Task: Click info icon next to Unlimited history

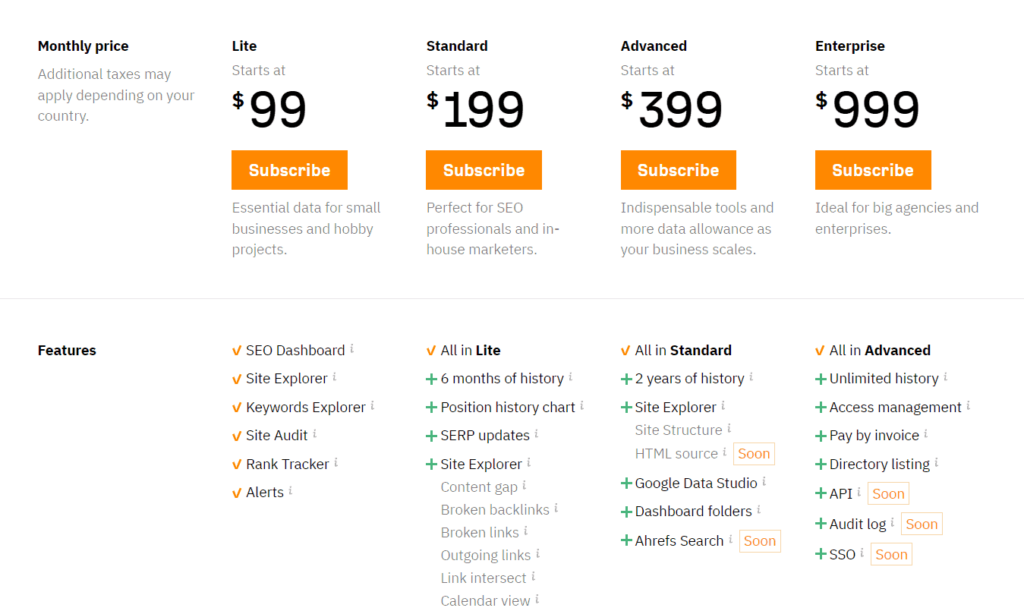Action: point(945,377)
